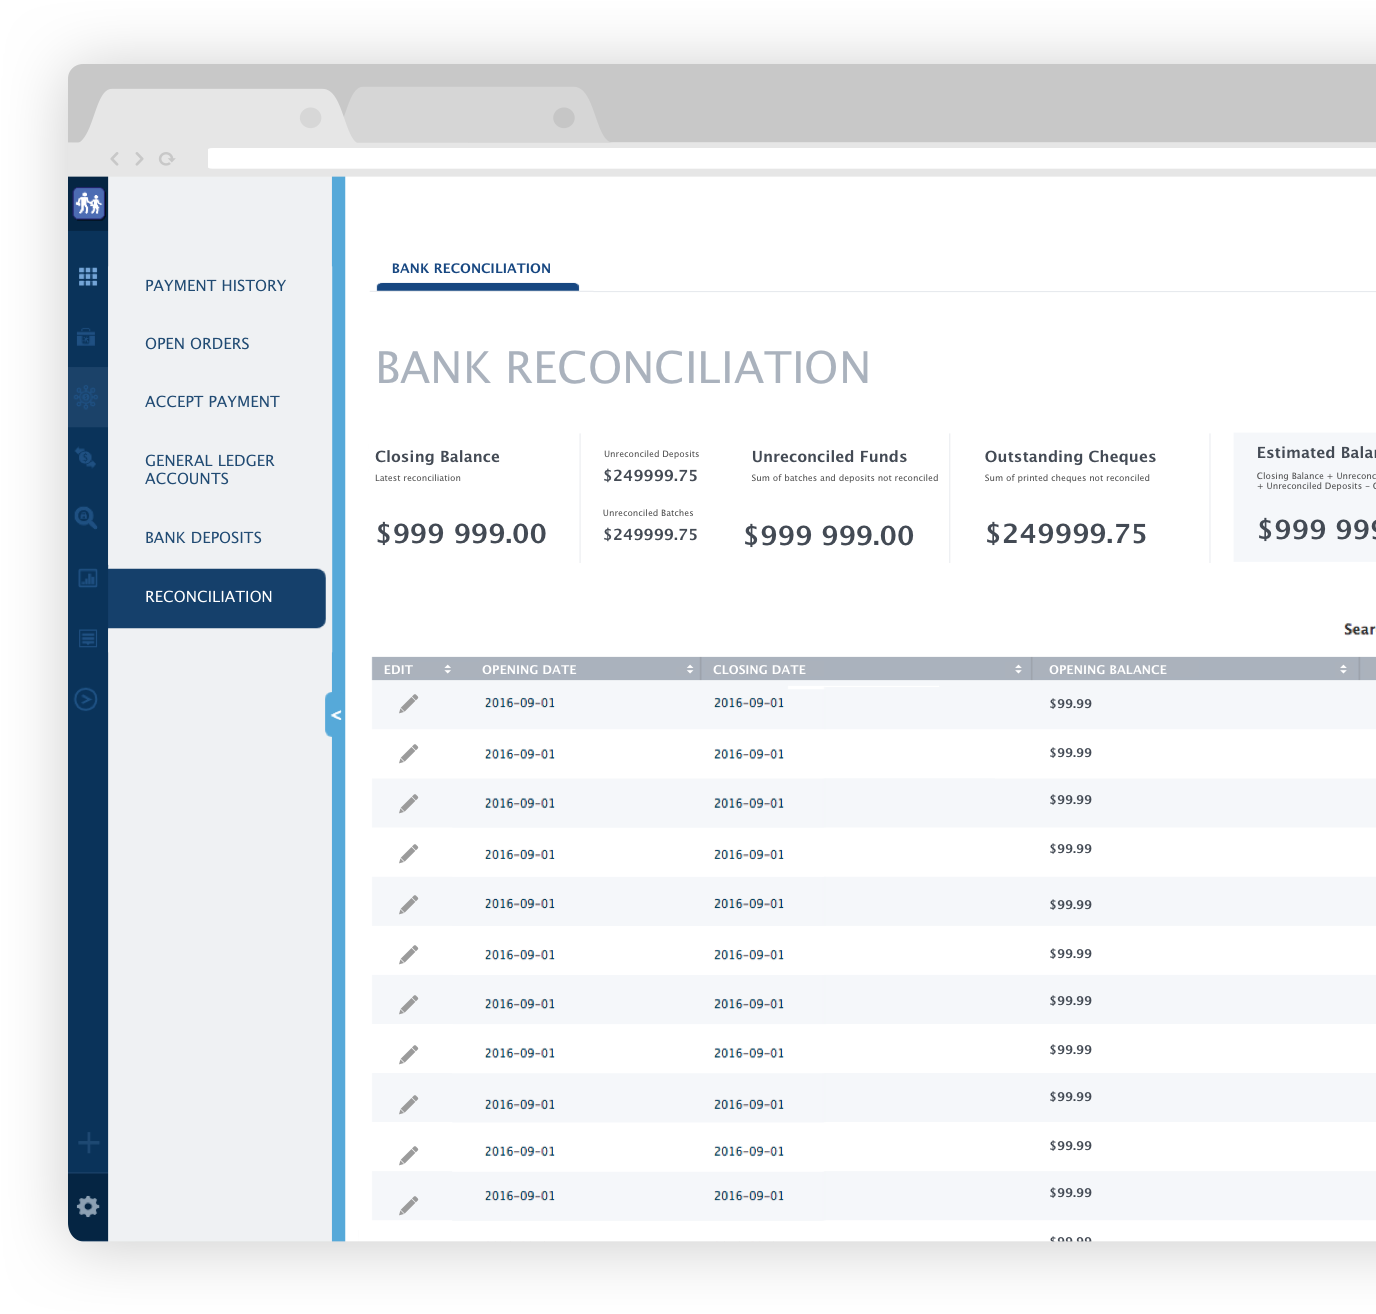Click the browser refresh icon
Screen dimensions: 1376x1314
tap(167, 158)
